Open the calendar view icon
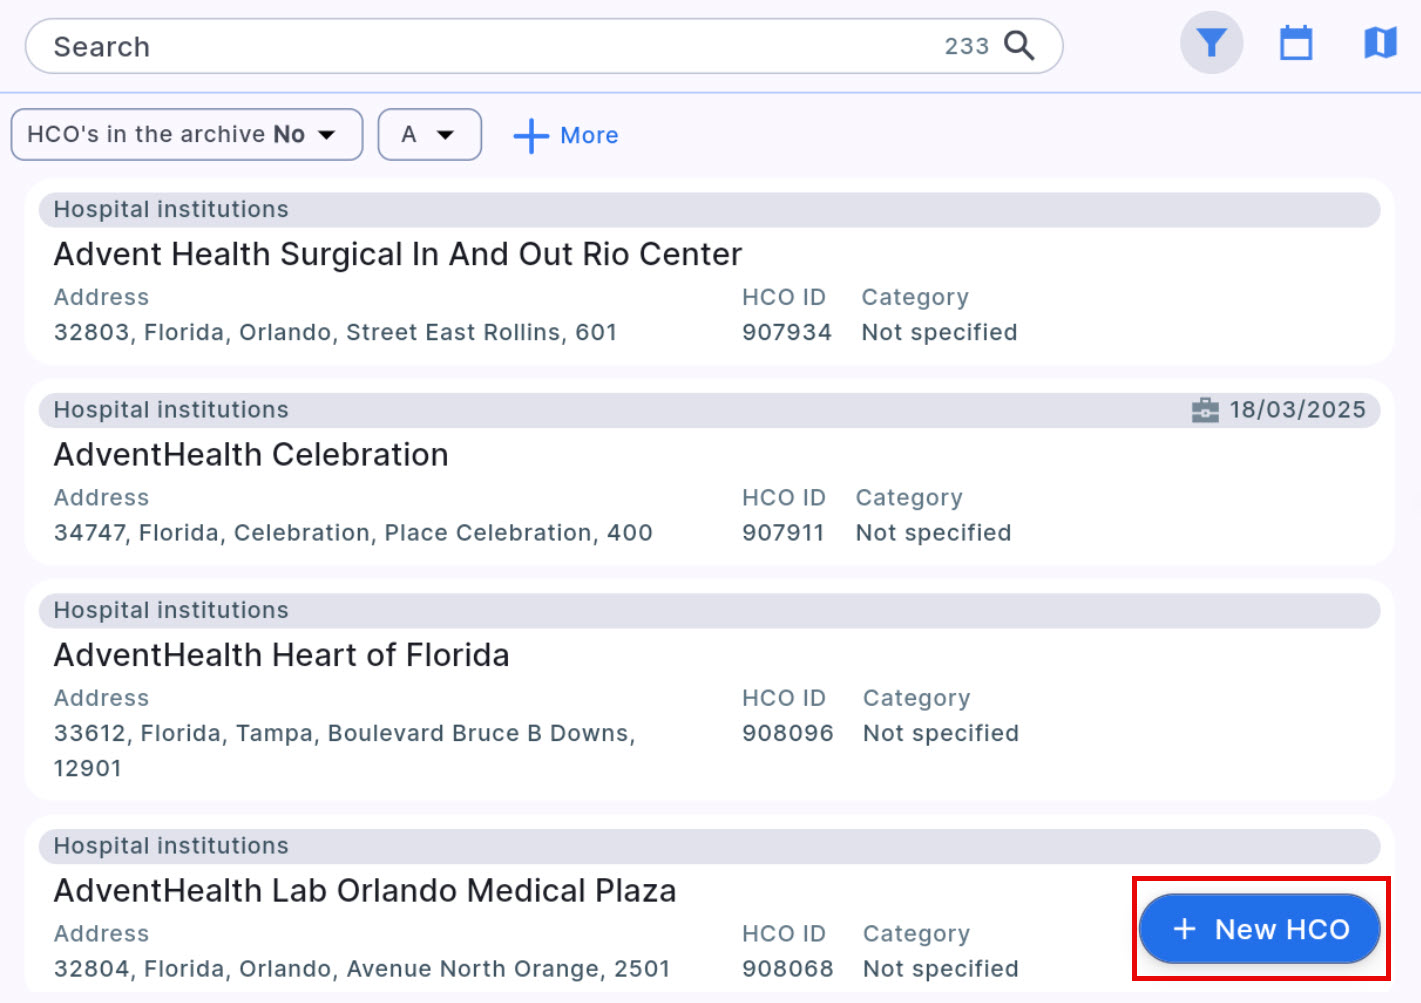 coord(1296,43)
